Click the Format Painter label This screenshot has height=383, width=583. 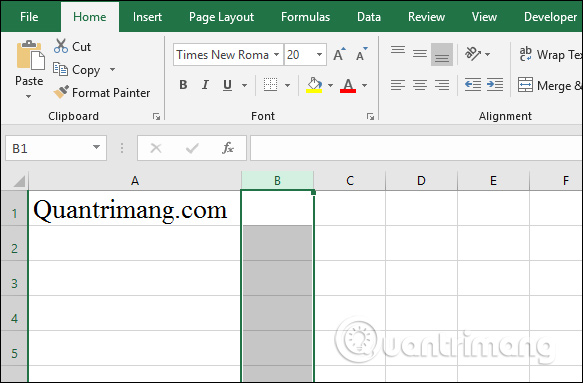111,93
